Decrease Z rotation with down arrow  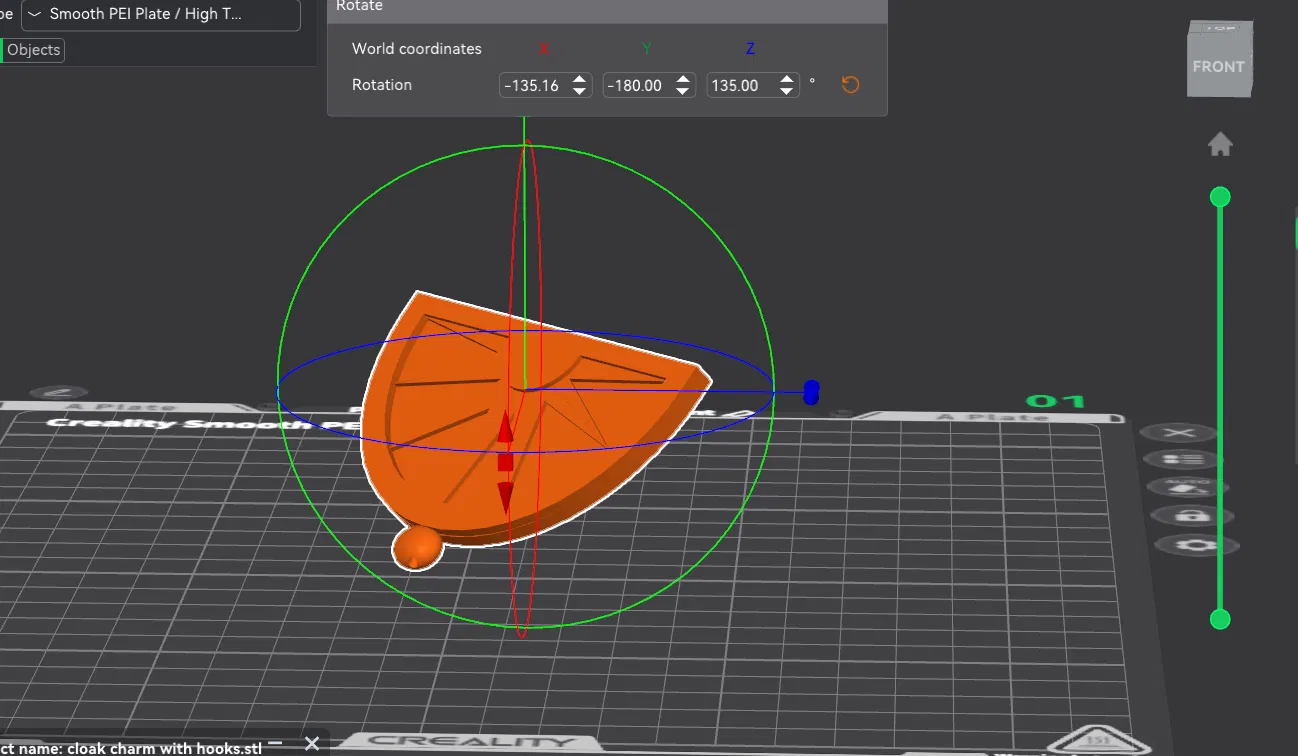click(788, 91)
